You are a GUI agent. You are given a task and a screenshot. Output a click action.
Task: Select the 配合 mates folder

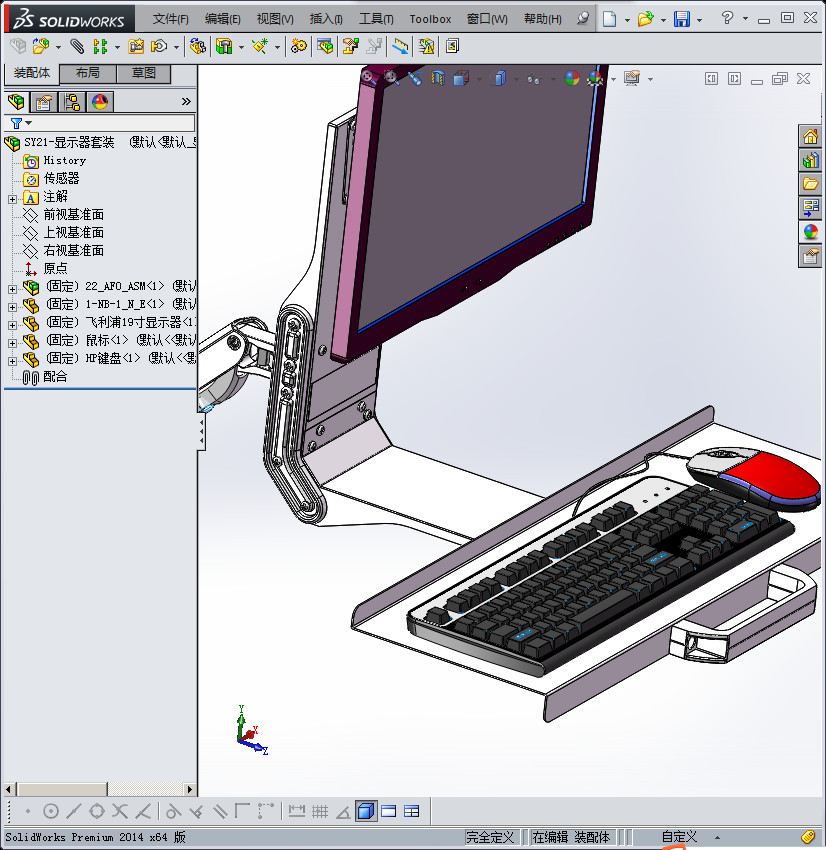point(55,377)
